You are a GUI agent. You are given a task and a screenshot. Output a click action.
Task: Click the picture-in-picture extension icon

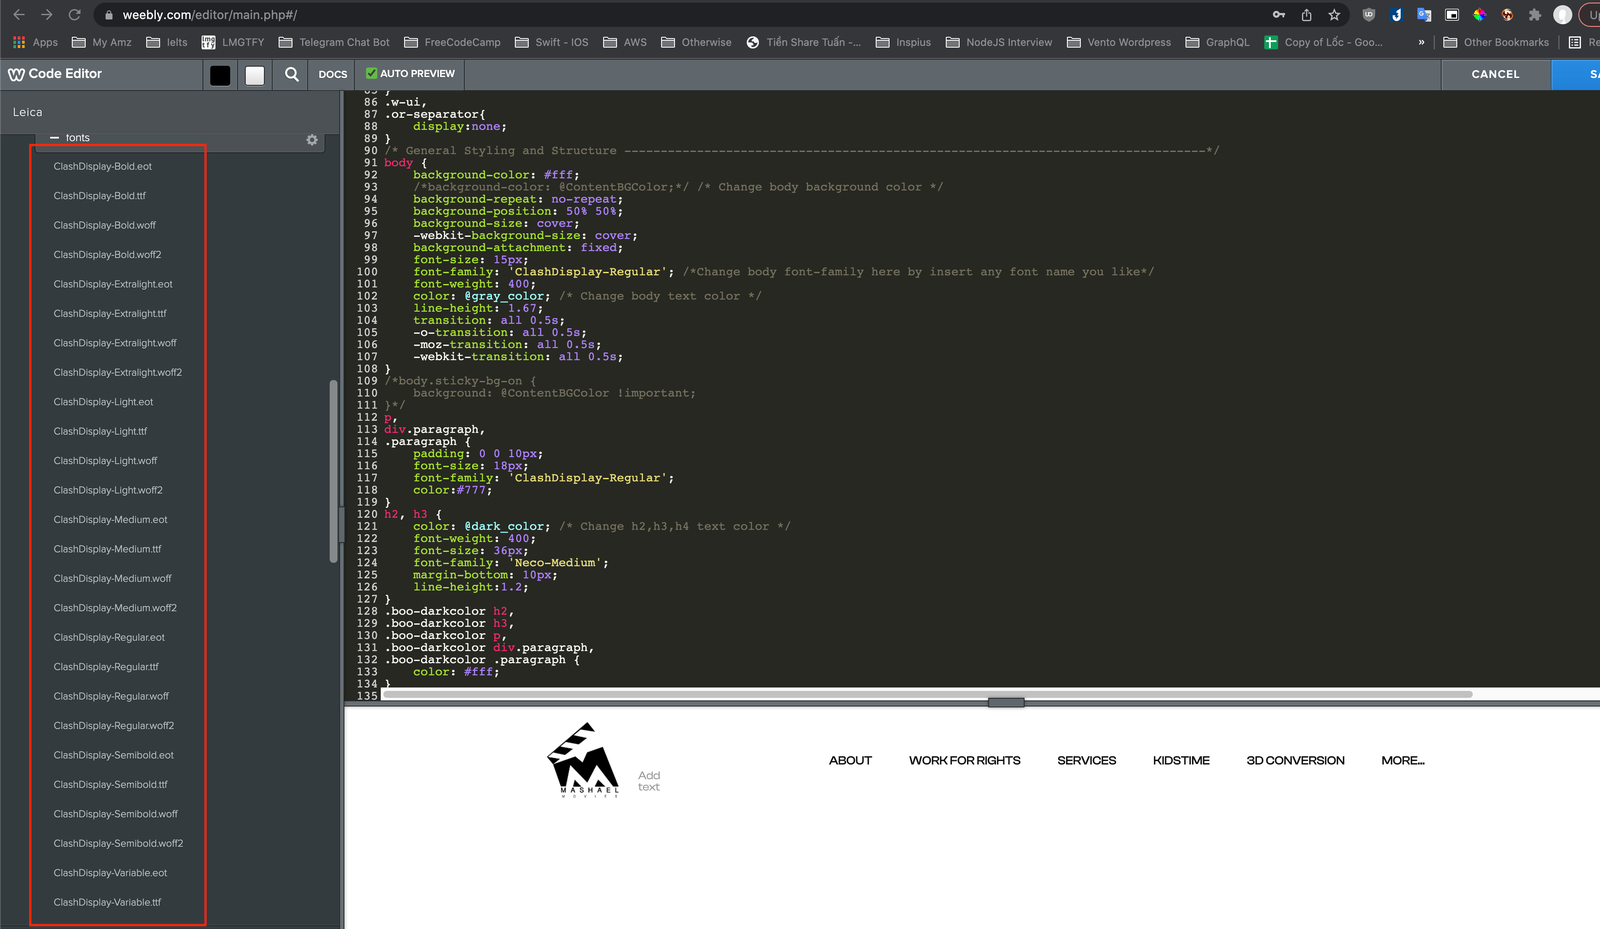pos(1451,15)
